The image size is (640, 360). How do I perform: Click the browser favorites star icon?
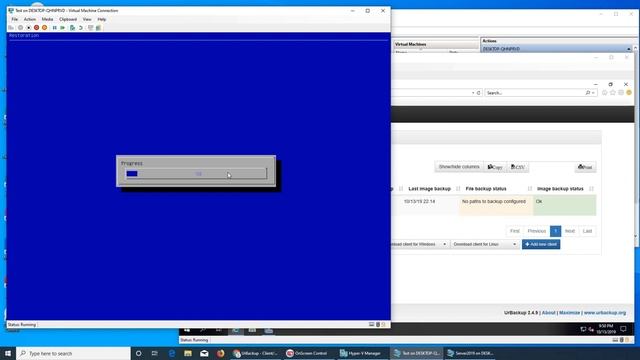[613, 93]
